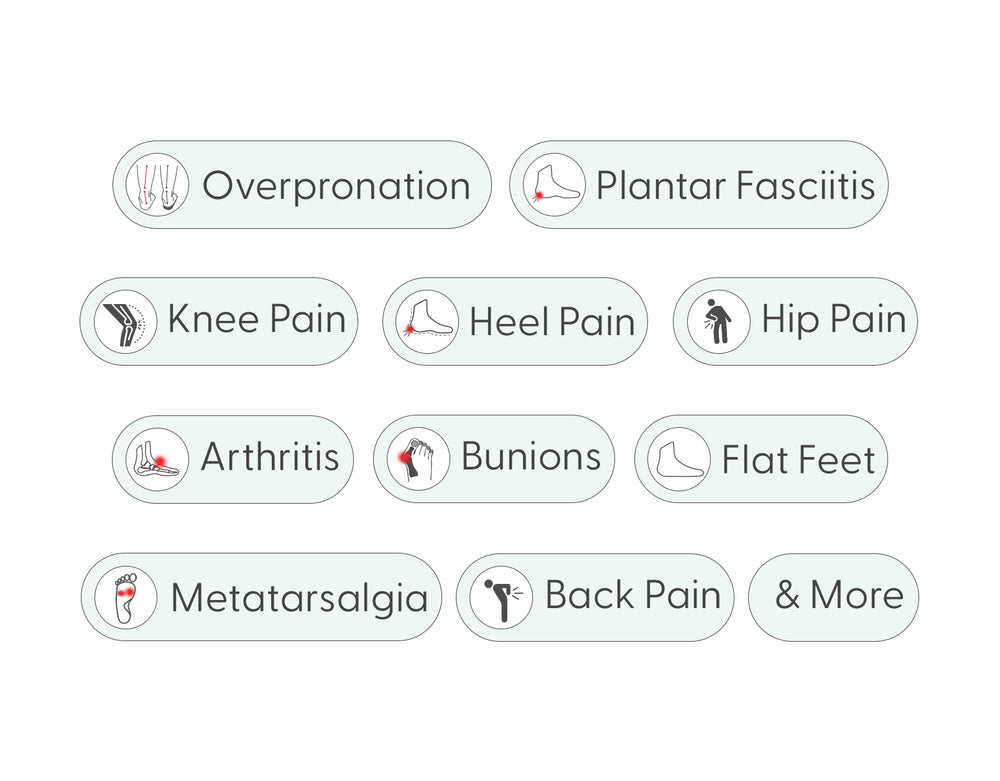Click the Knee Pain joint icon
The height and width of the screenshot is (781, 1000).
coord(125,321)
